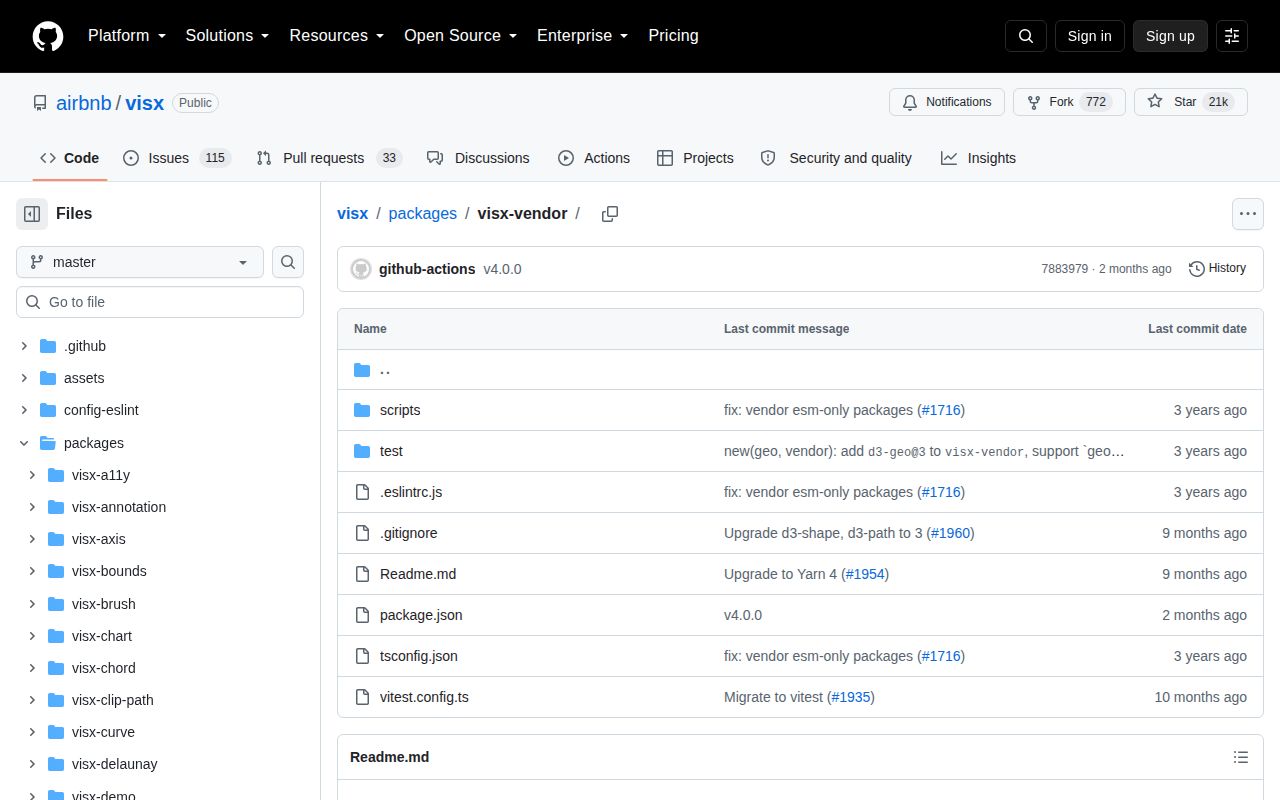Switch to the Code tab

pos(70,158)
